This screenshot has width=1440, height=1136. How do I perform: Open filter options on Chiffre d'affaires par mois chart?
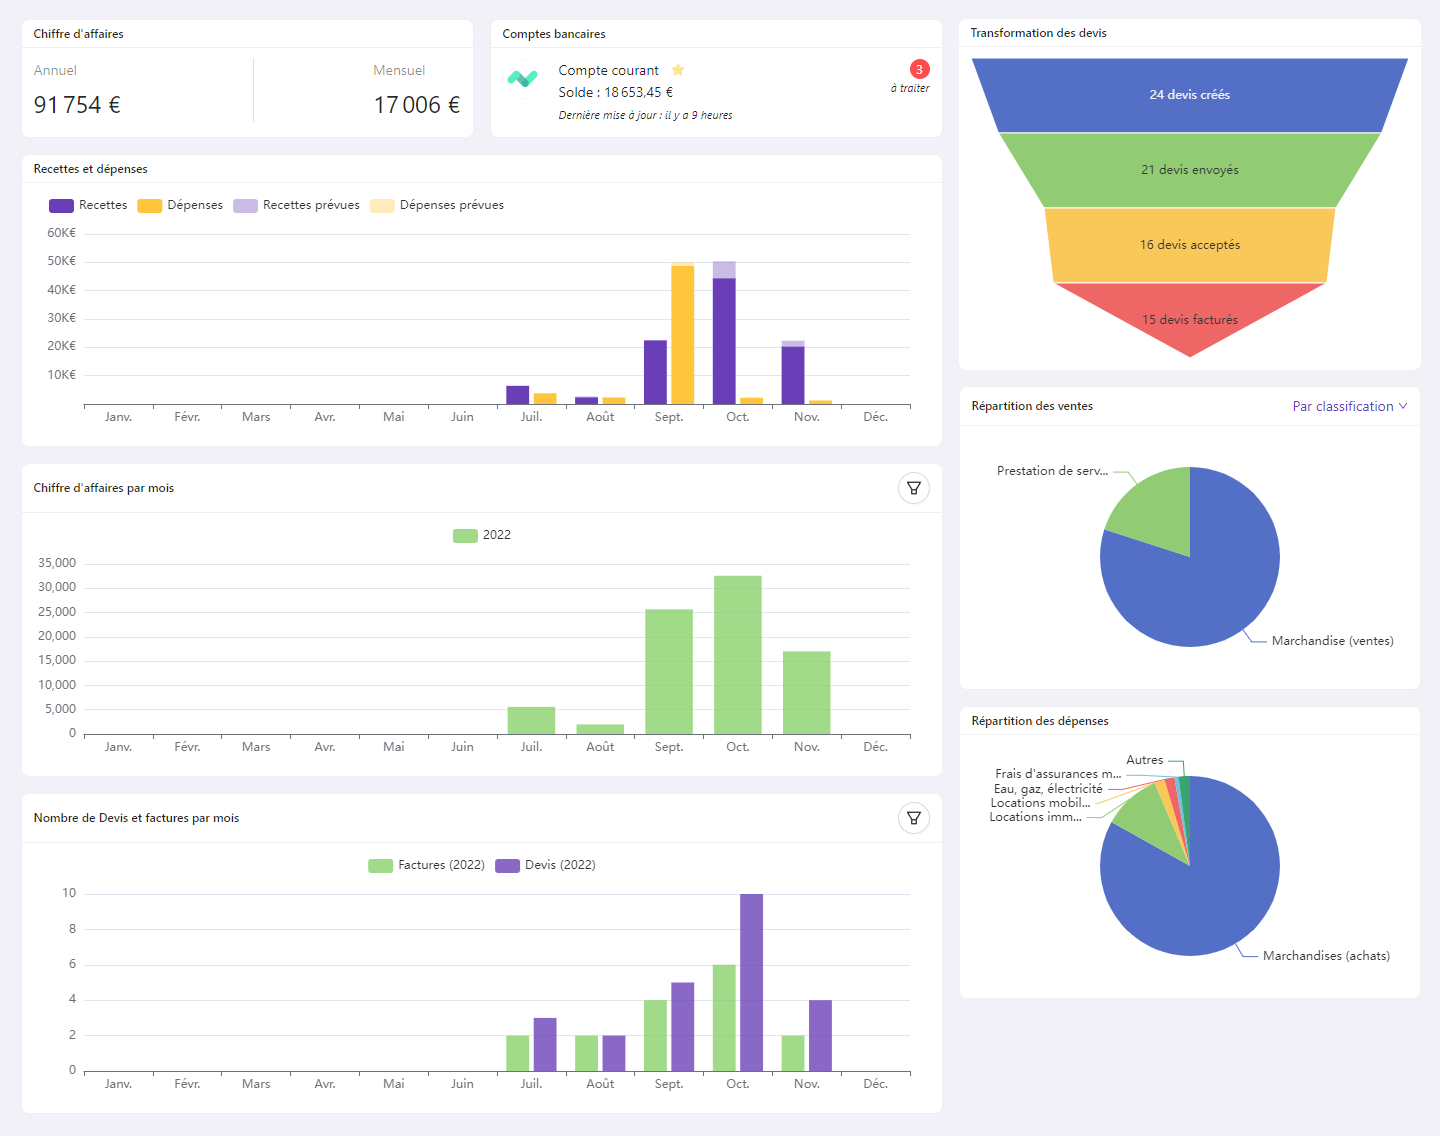click(x=913, y=488)
